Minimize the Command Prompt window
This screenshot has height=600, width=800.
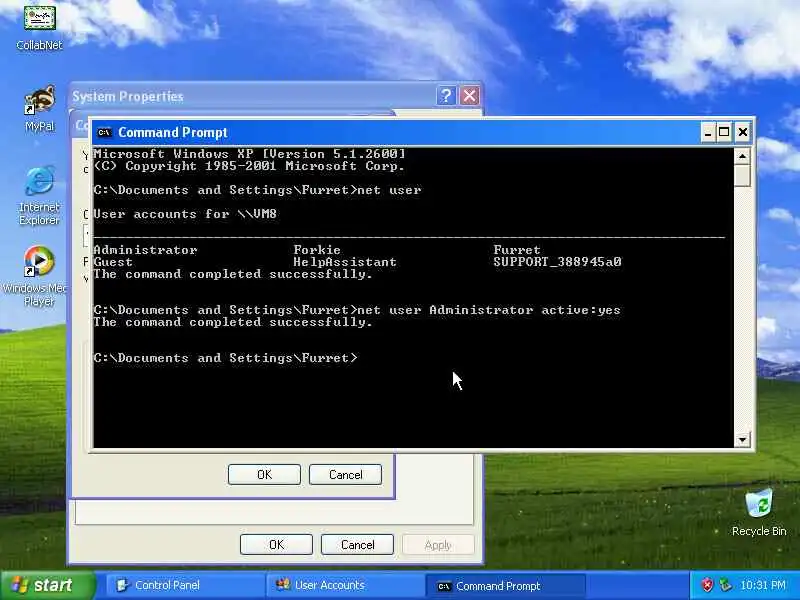(x=707, y=133)
